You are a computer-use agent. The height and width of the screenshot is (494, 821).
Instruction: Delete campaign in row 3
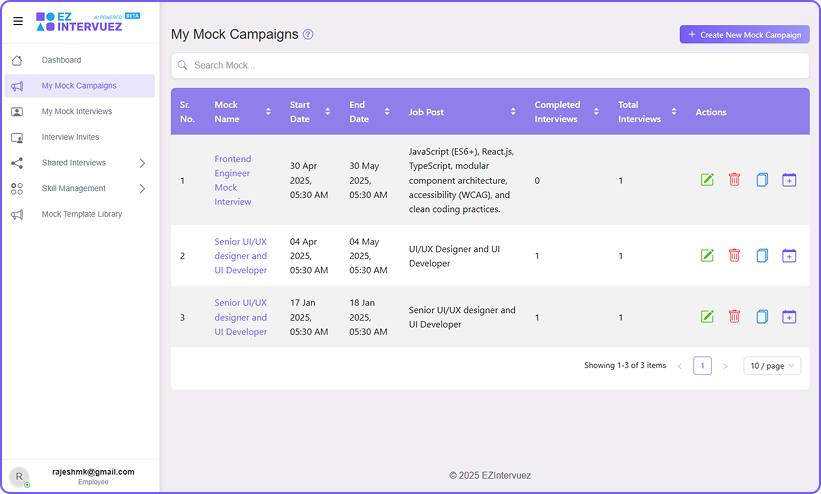pyautogui.click(x=735, y=317)
